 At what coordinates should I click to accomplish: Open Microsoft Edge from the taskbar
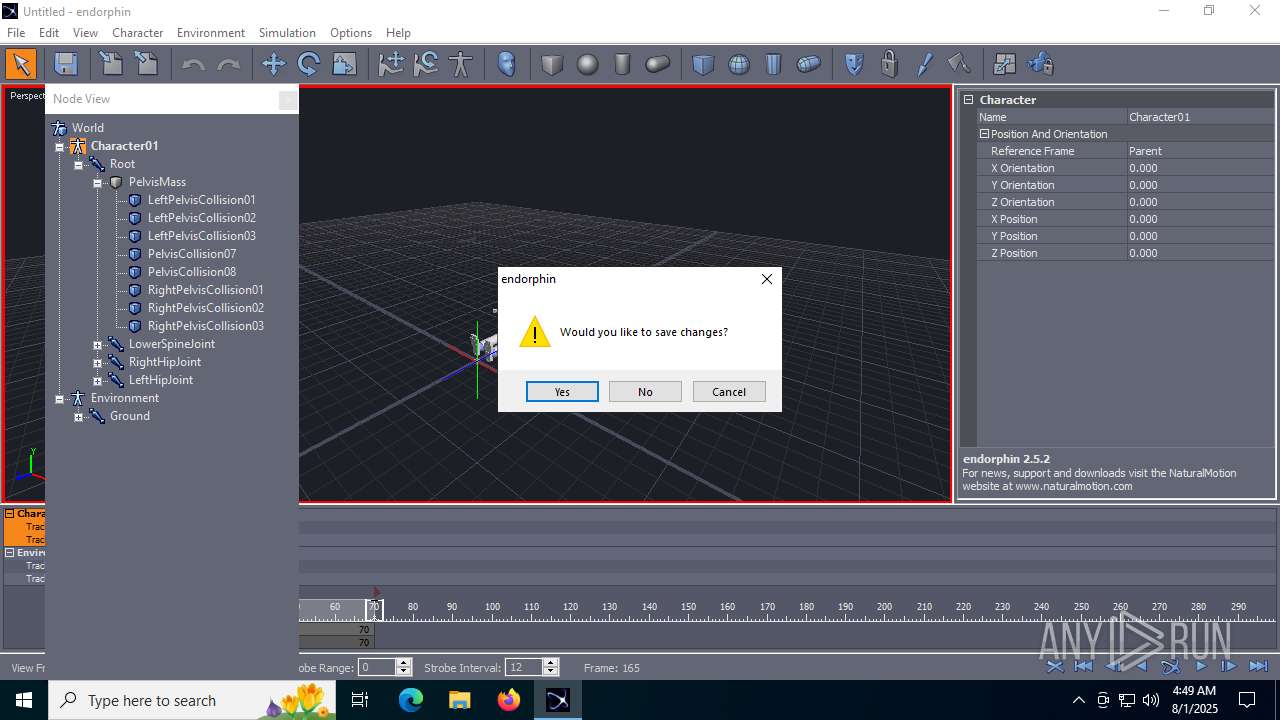[411, 700]
